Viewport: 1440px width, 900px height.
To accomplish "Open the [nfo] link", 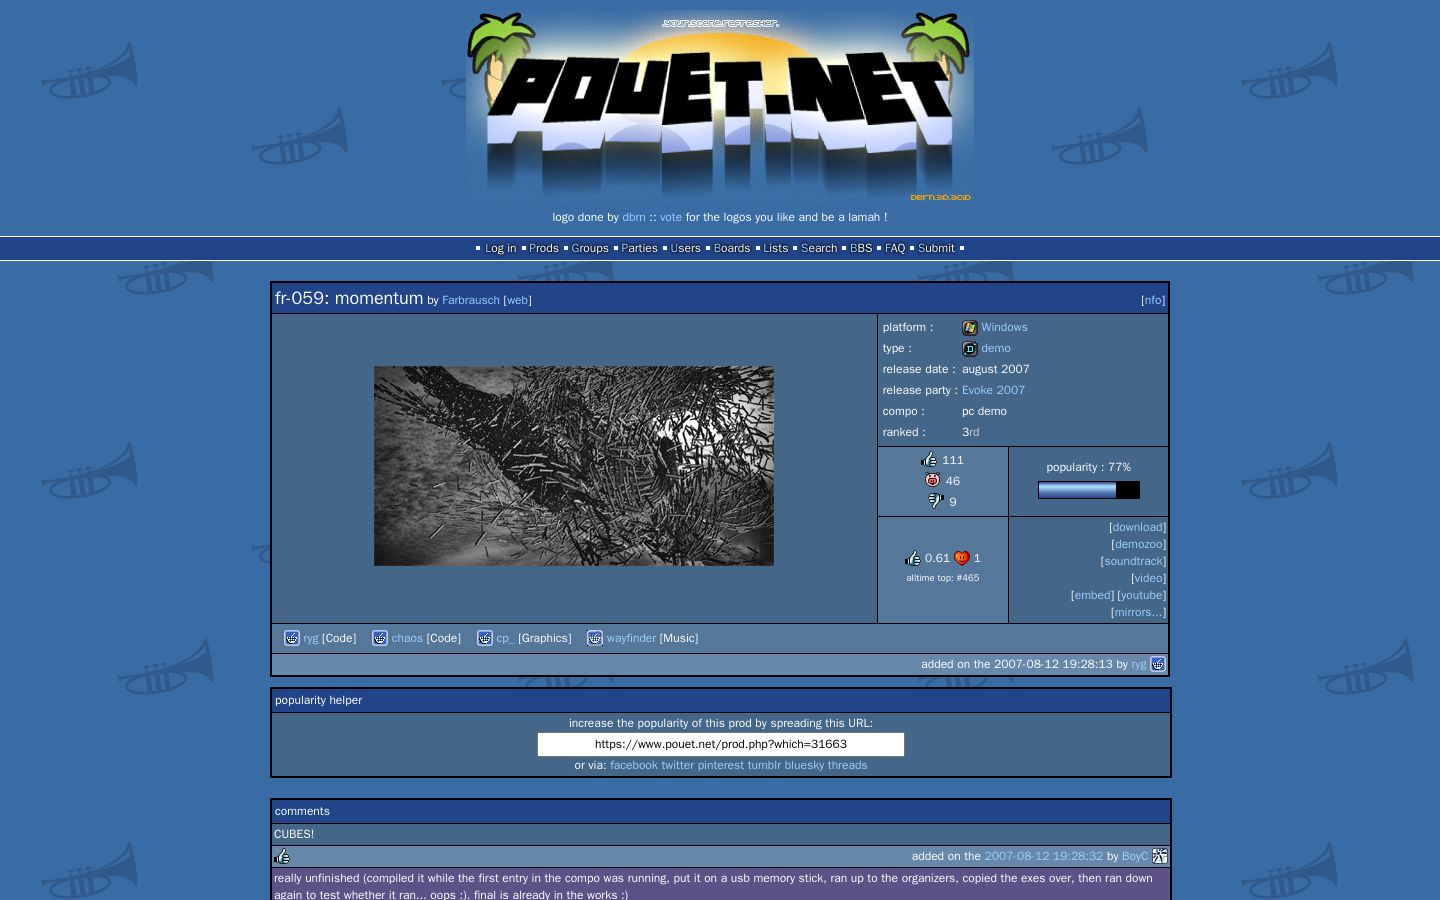I will pos(1153,300).
